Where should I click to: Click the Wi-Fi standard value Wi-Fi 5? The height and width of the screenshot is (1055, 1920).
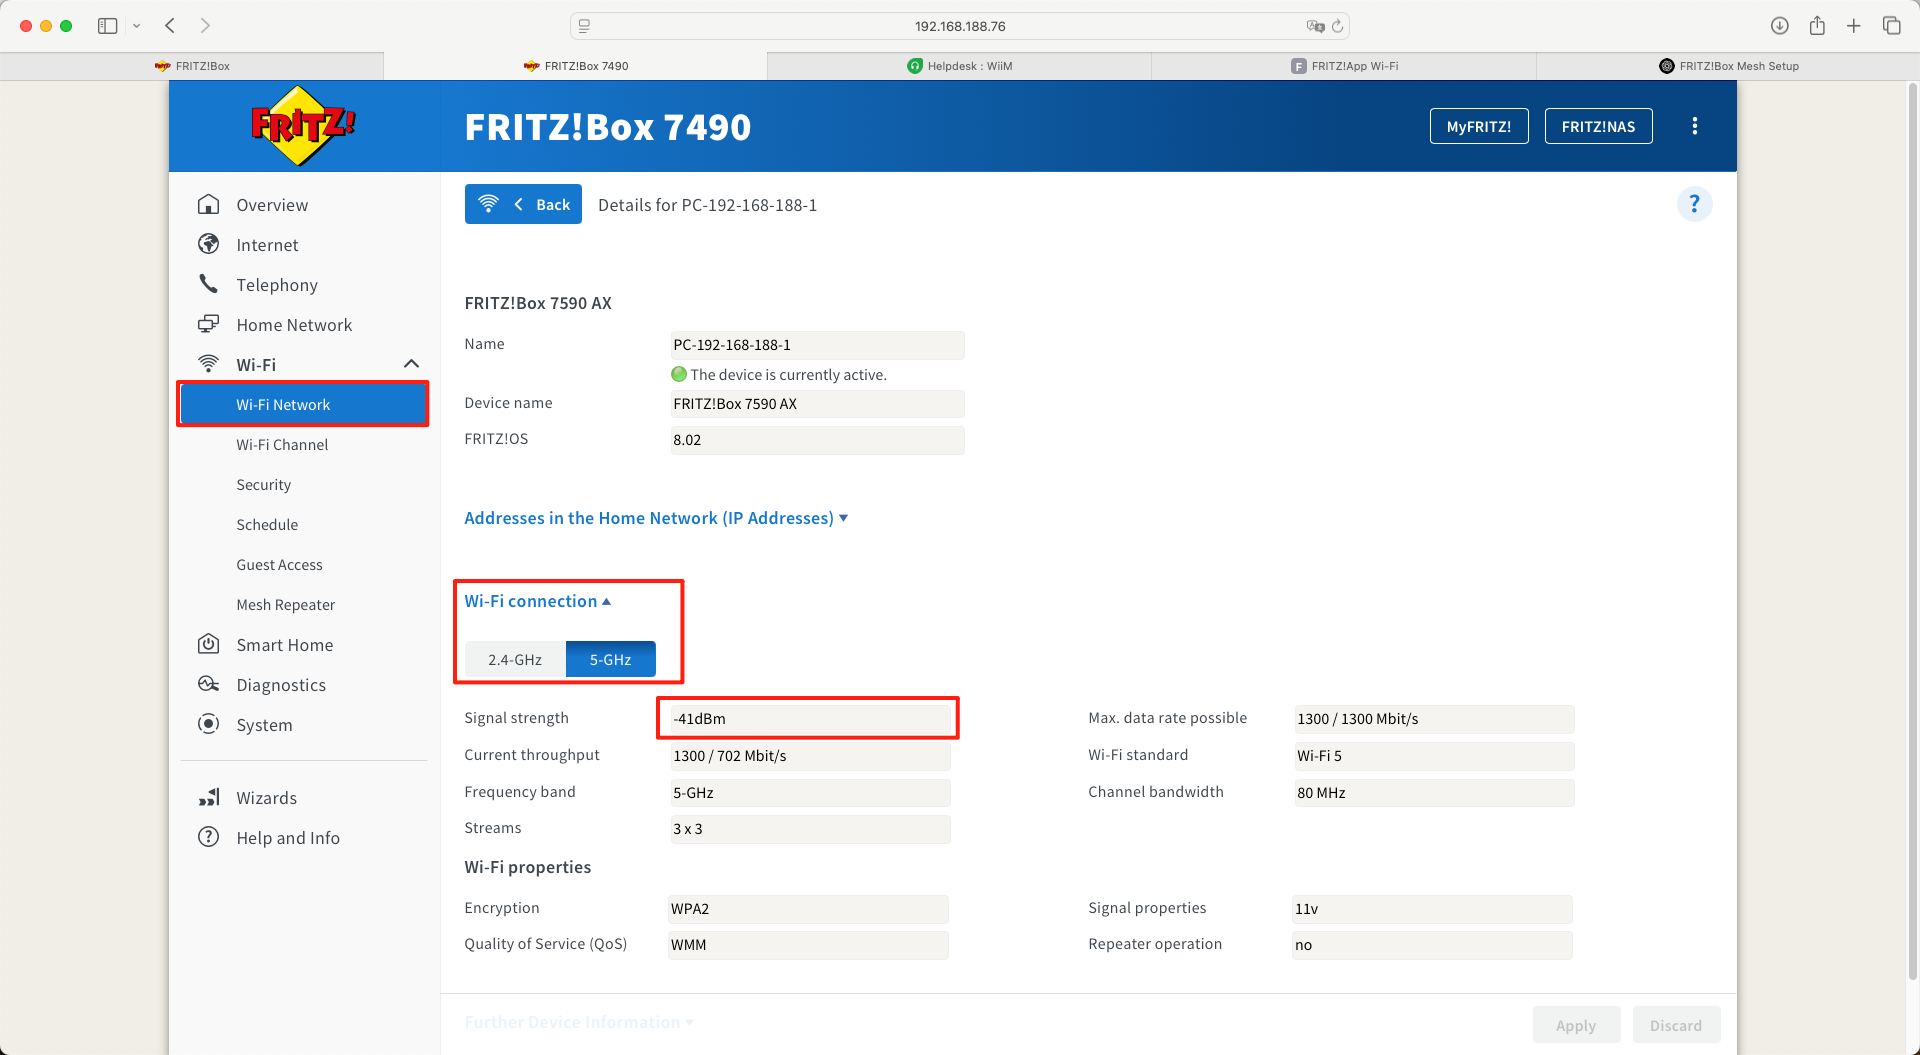[1434, 756]
